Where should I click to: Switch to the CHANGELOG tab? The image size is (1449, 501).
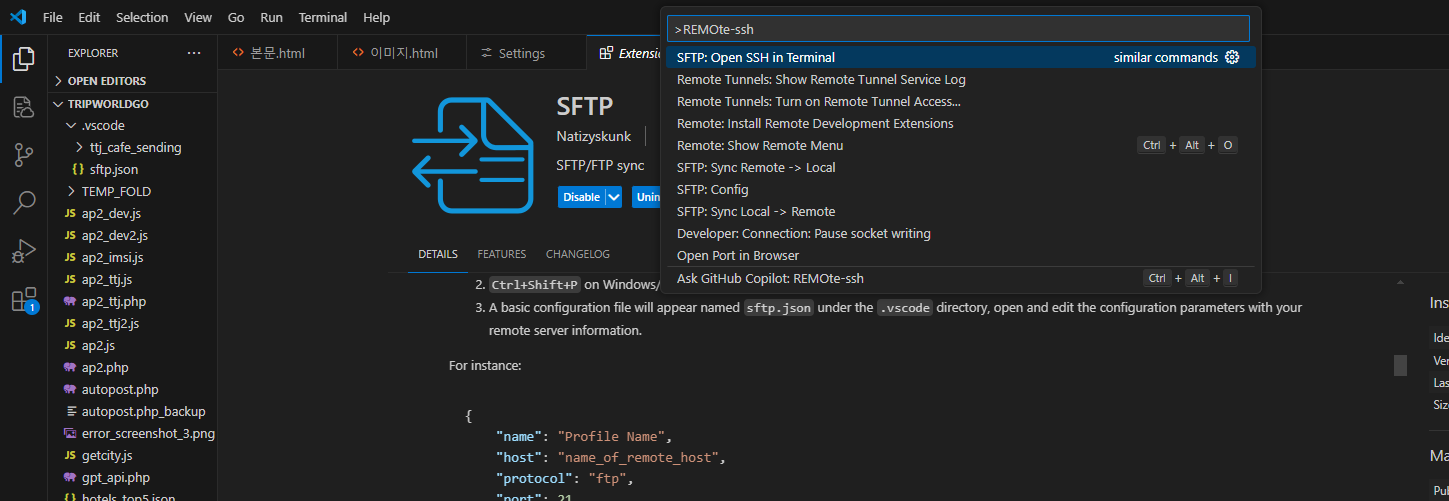(577, 254)
